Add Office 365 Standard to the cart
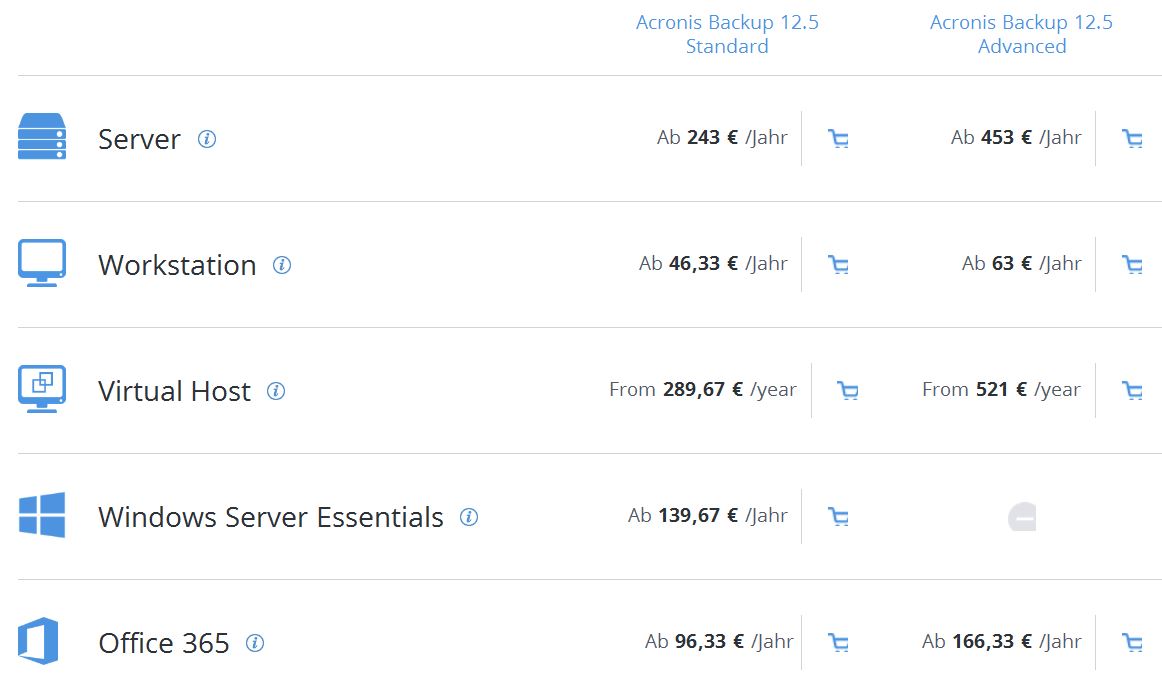The image size is (1162, 673). pyautogui.click(x=838, y=643)
